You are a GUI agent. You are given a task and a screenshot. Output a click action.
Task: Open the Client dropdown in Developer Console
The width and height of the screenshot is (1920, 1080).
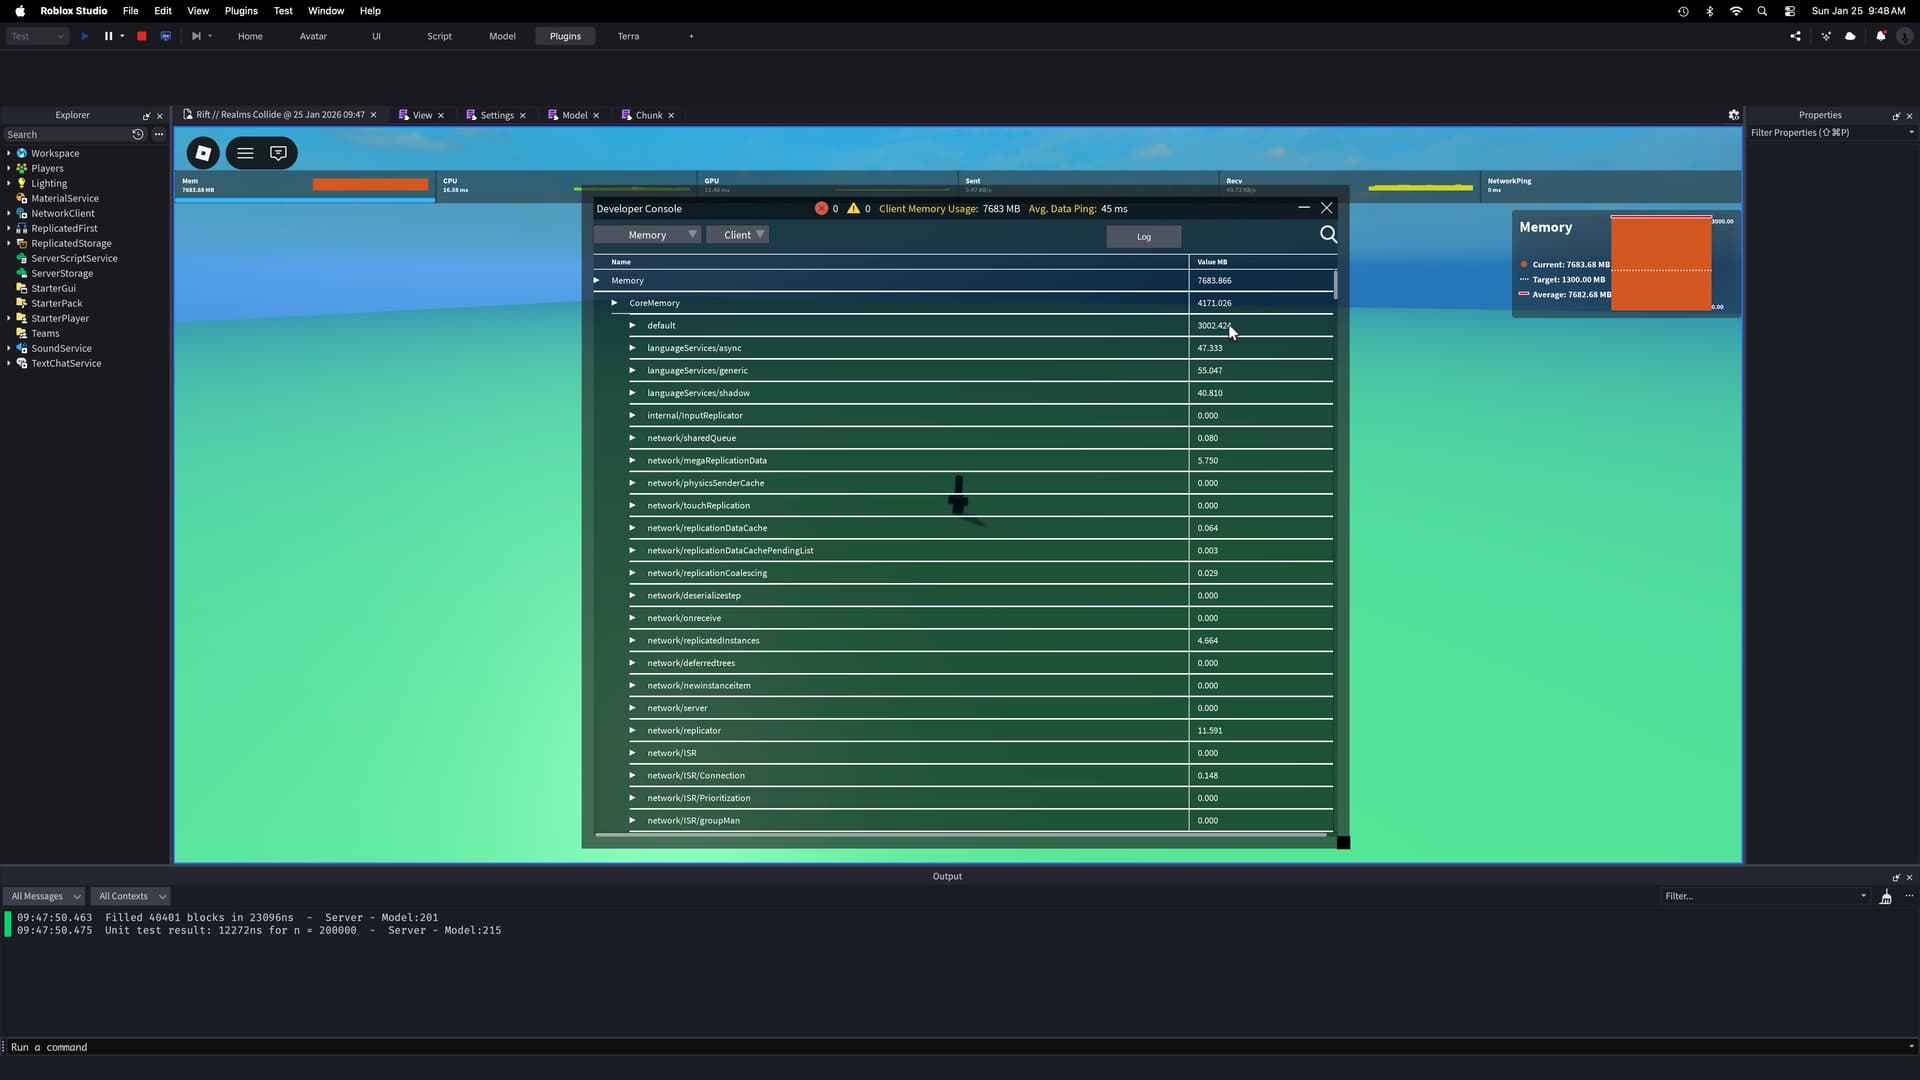tap(738, 235)
